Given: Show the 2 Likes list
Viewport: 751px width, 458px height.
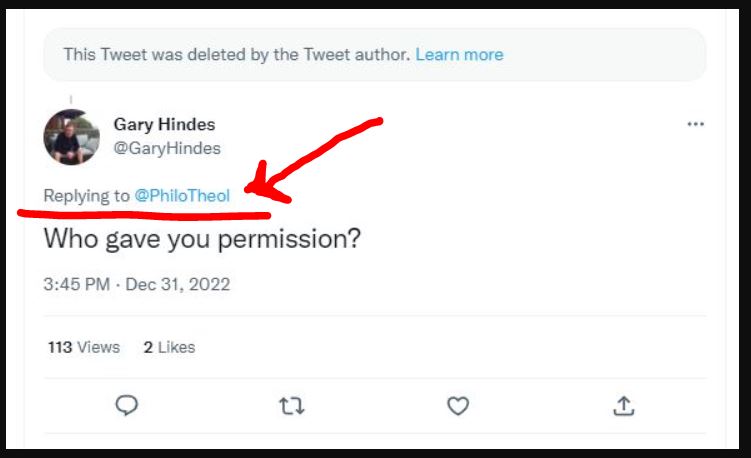Looking at the screenshot, I should pyautogui.click(x=169, y=347).
